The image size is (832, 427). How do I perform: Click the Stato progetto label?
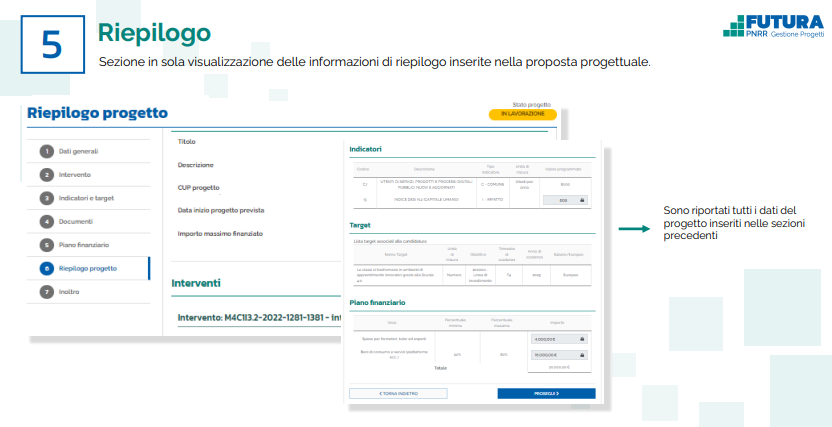pos(532,104)
